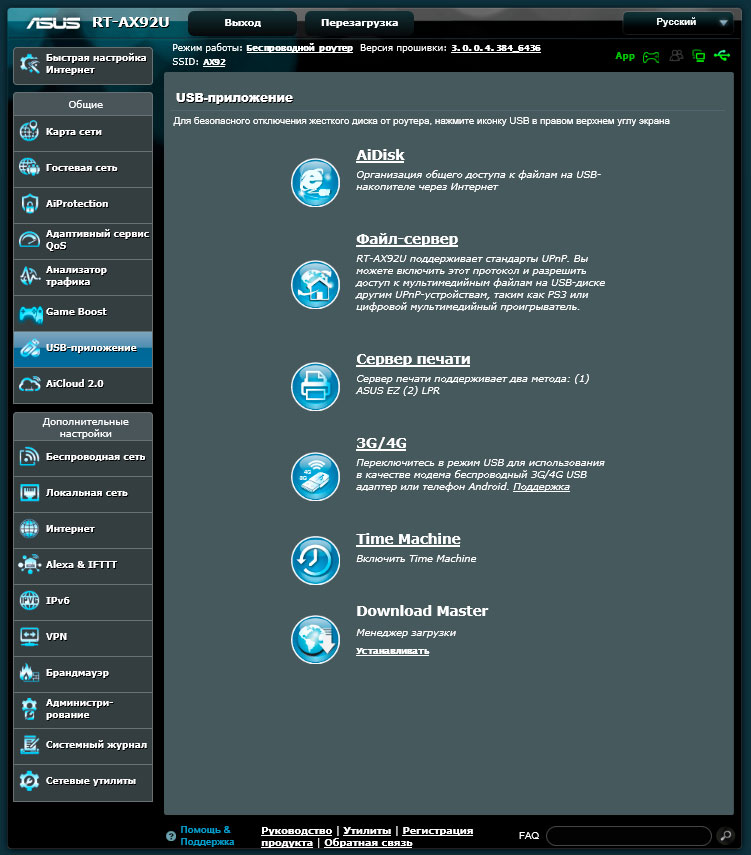Click the Утилиты footer link
The height and width of the screenshot is (855, 751).
(367, 830)
